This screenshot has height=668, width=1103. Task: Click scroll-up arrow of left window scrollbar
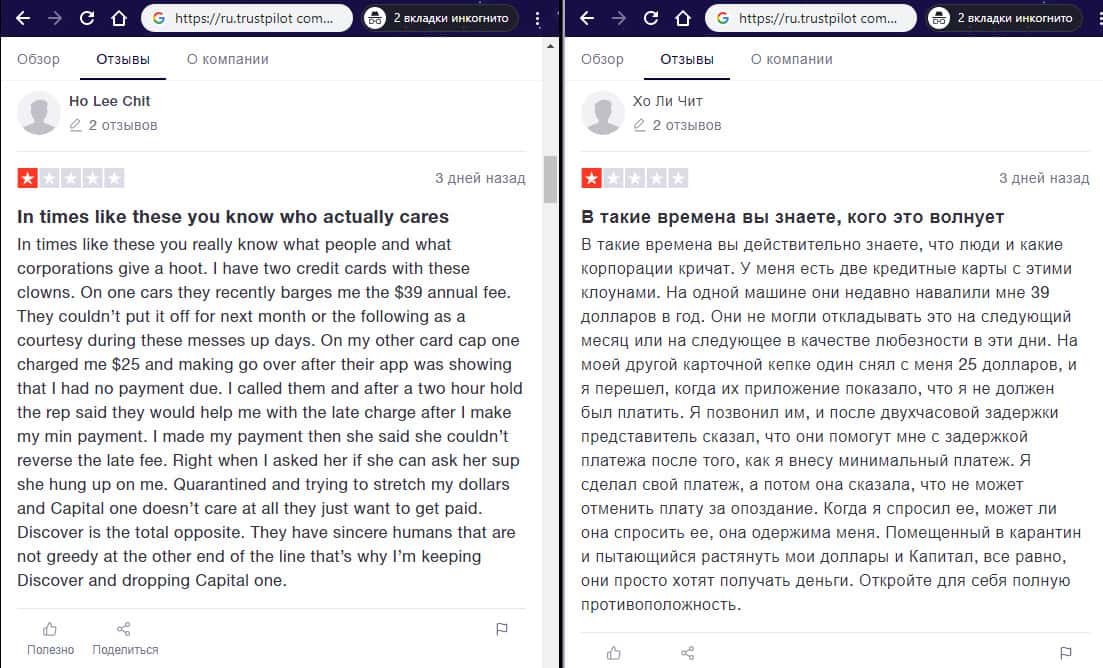pyautogui.click(x=550, y=46)
